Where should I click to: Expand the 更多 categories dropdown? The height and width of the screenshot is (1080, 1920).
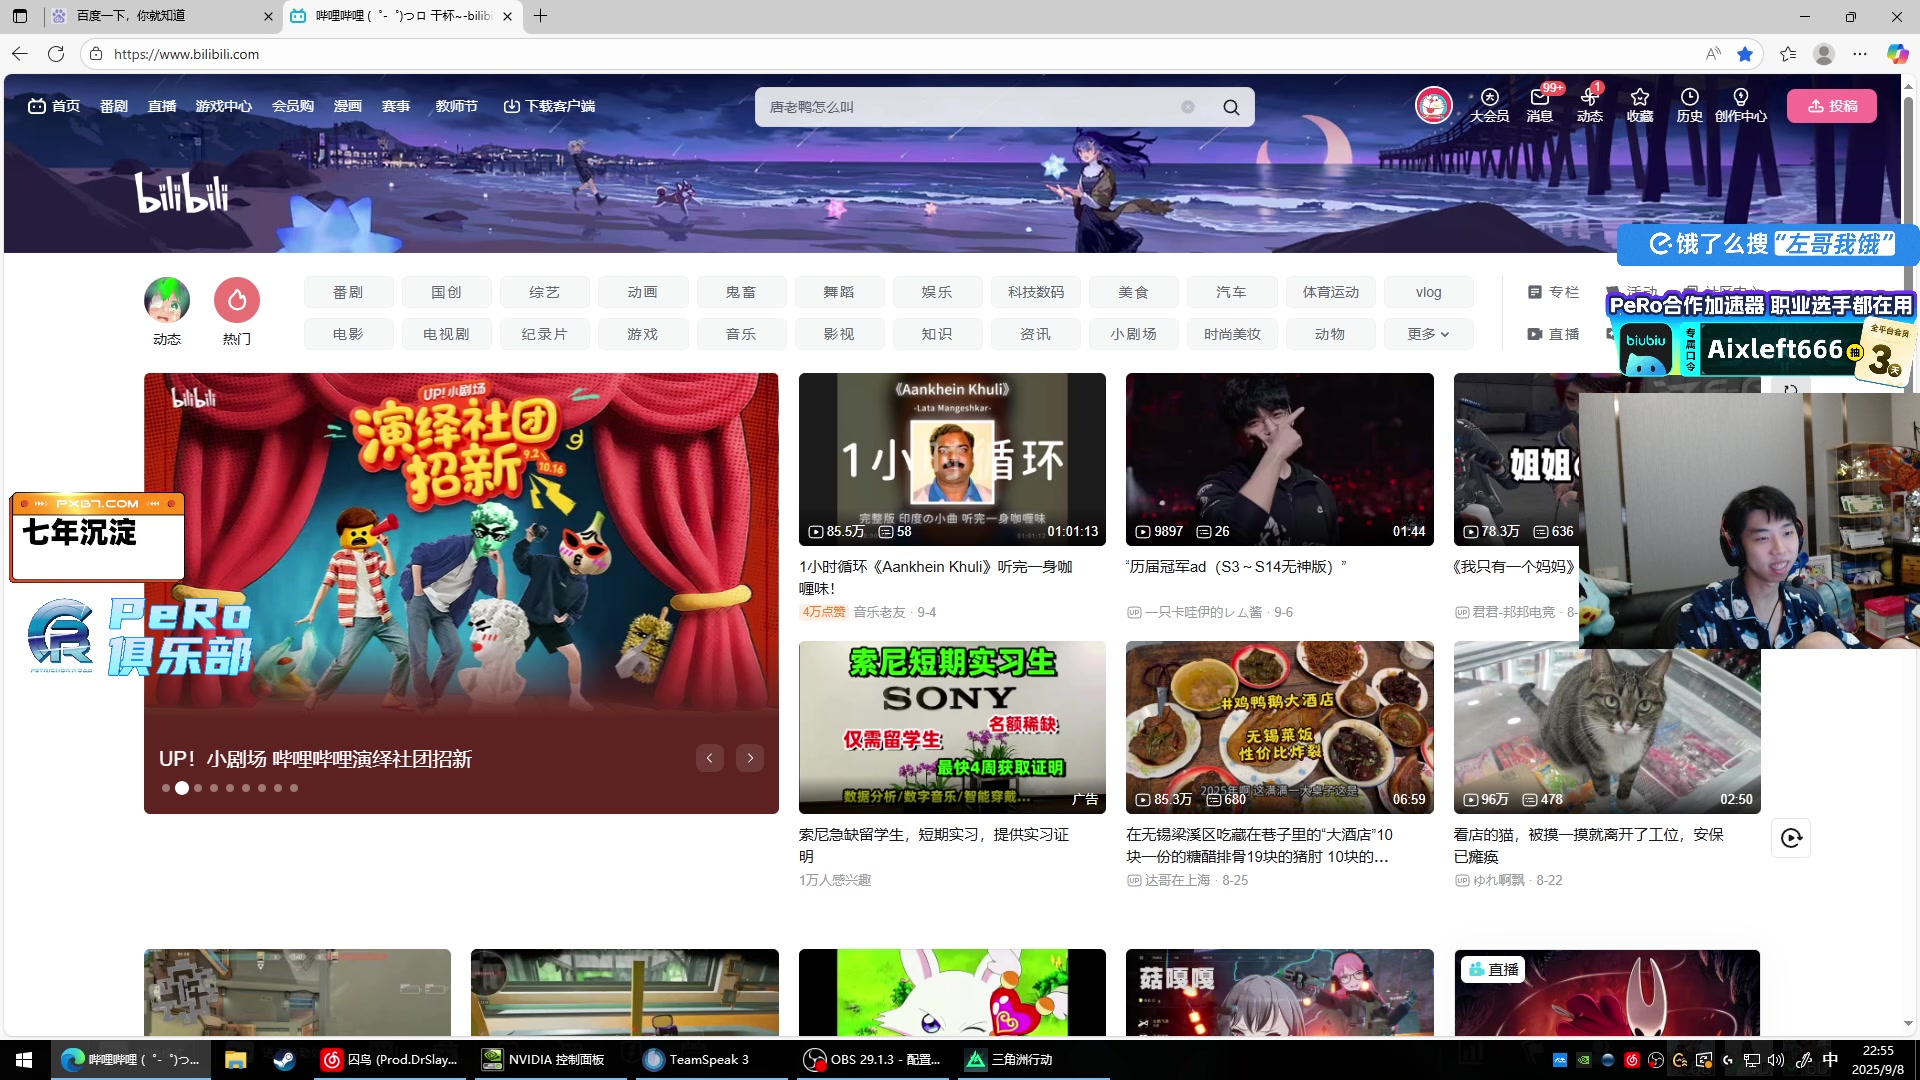(x=1428, y=334)
